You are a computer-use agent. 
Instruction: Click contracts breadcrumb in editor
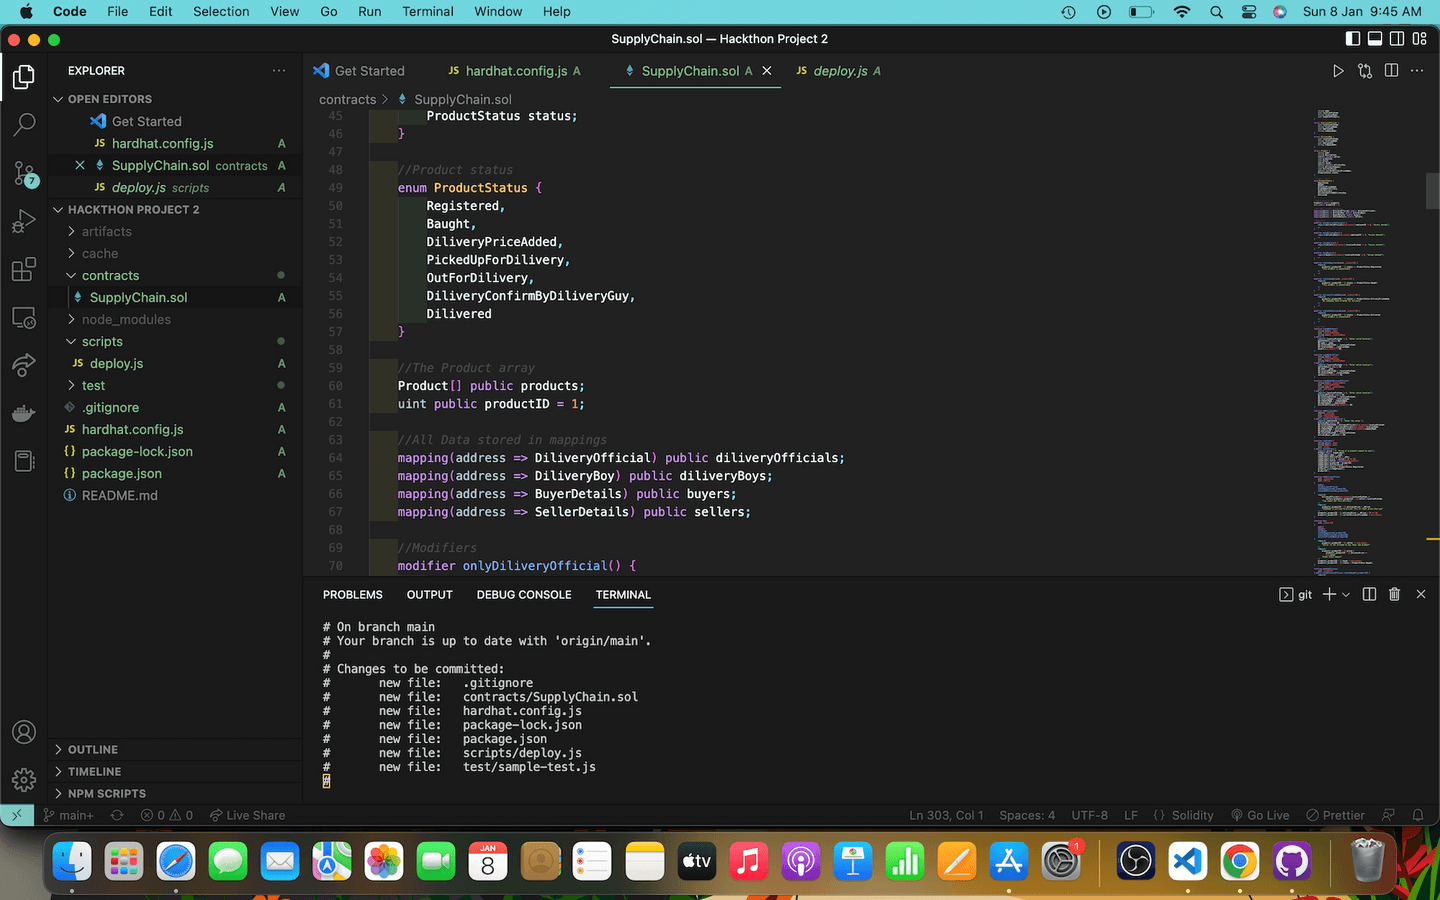click(x=347, y=99)
